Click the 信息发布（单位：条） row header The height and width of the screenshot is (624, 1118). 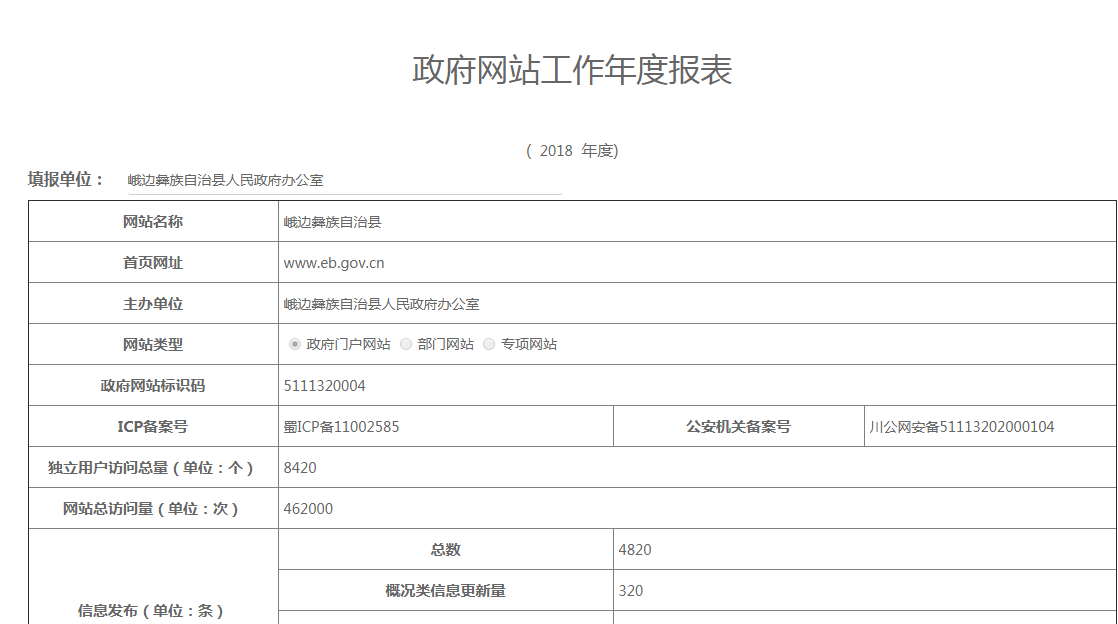tap(152, 610)
